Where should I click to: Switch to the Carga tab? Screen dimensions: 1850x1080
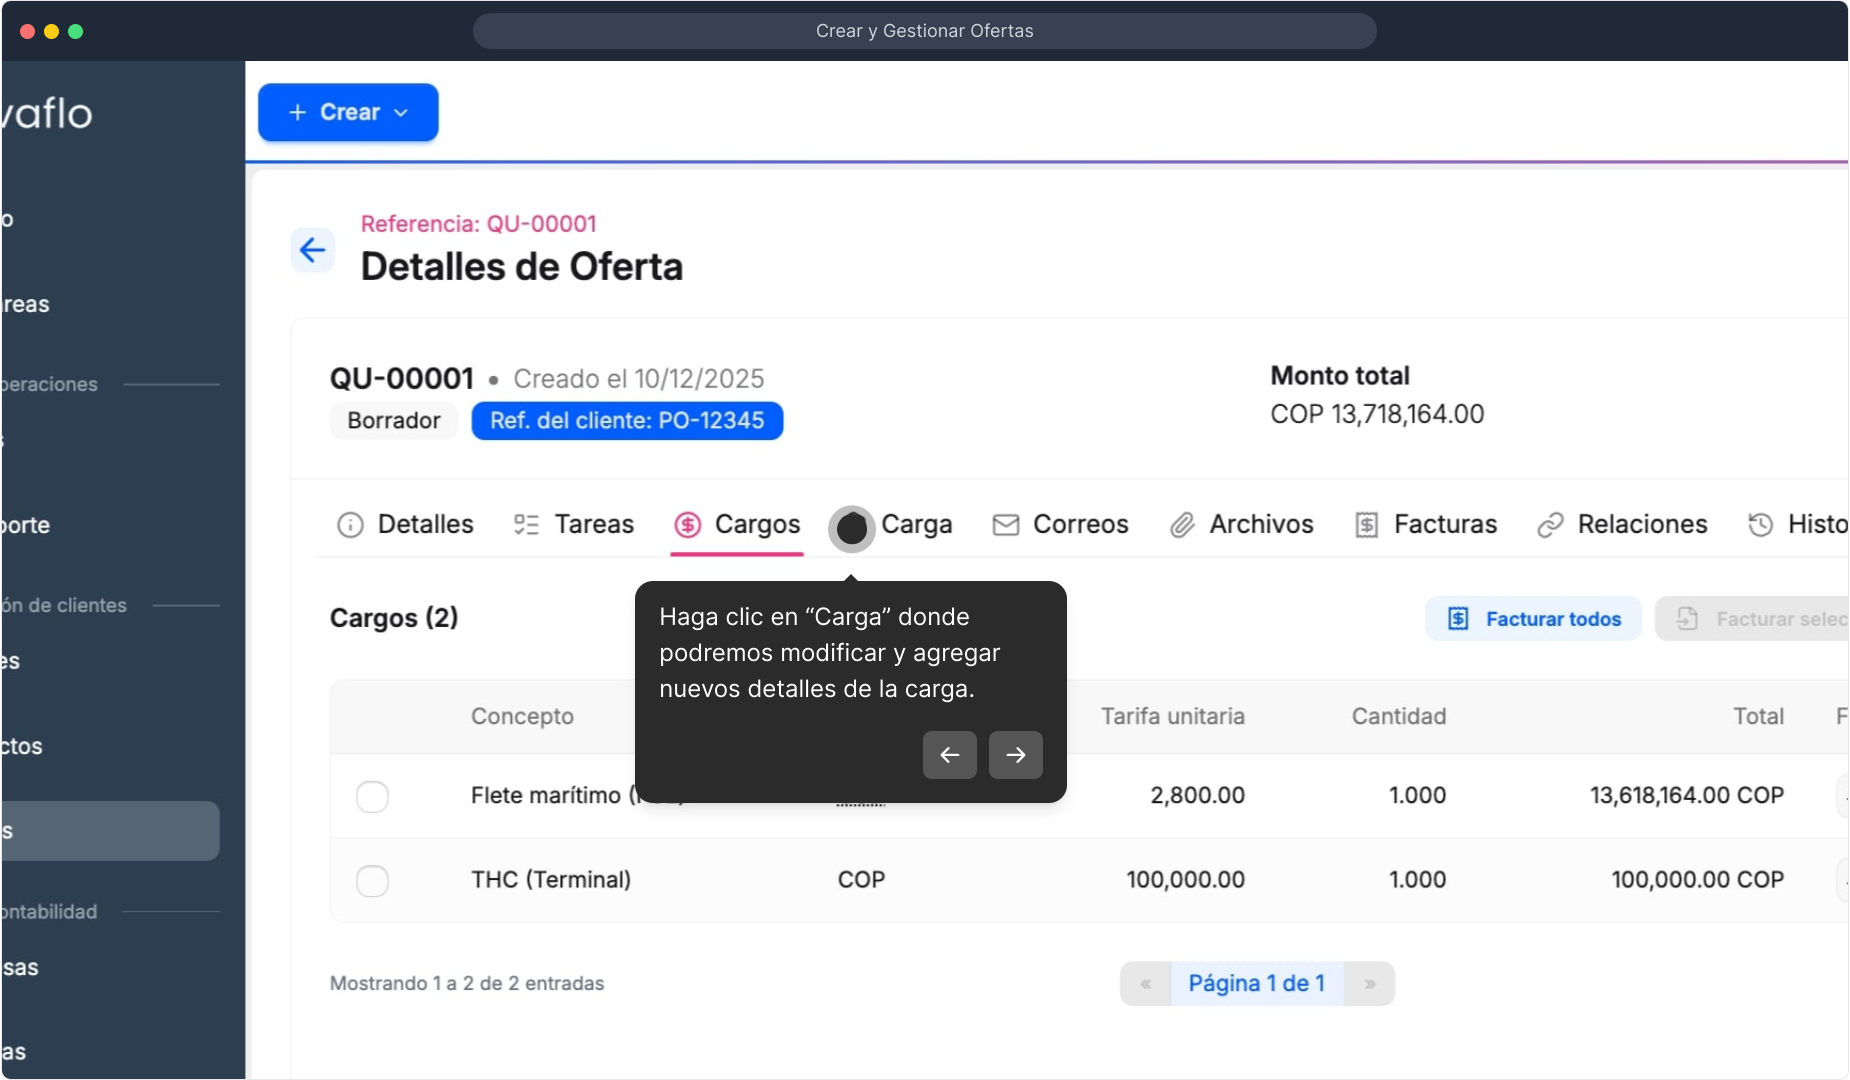tap(916, 525)
